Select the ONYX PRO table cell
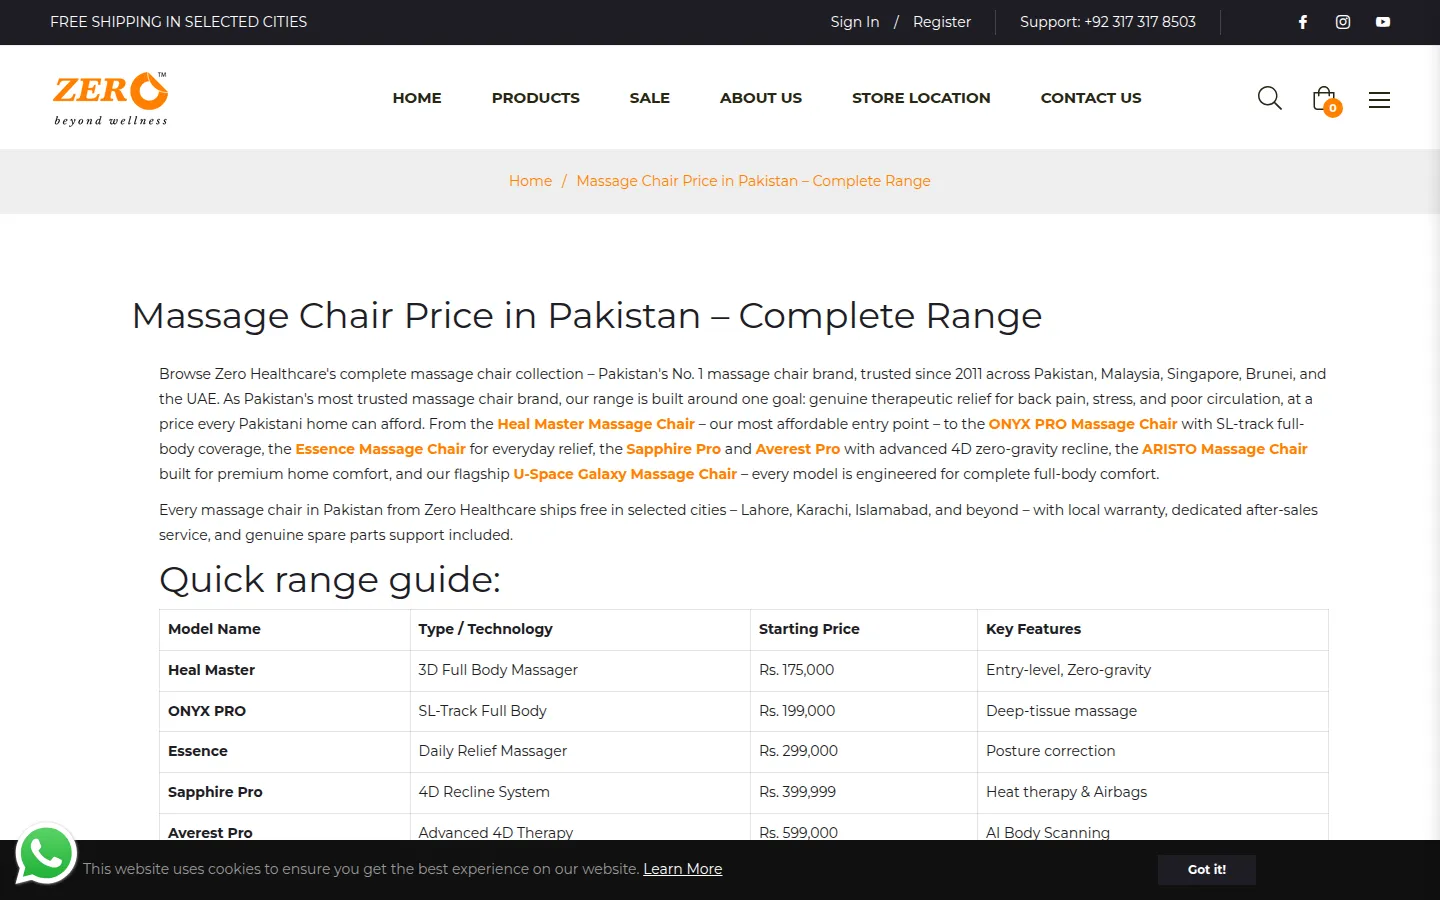Viewport: 1440px width, 900px height. (285, 712)
